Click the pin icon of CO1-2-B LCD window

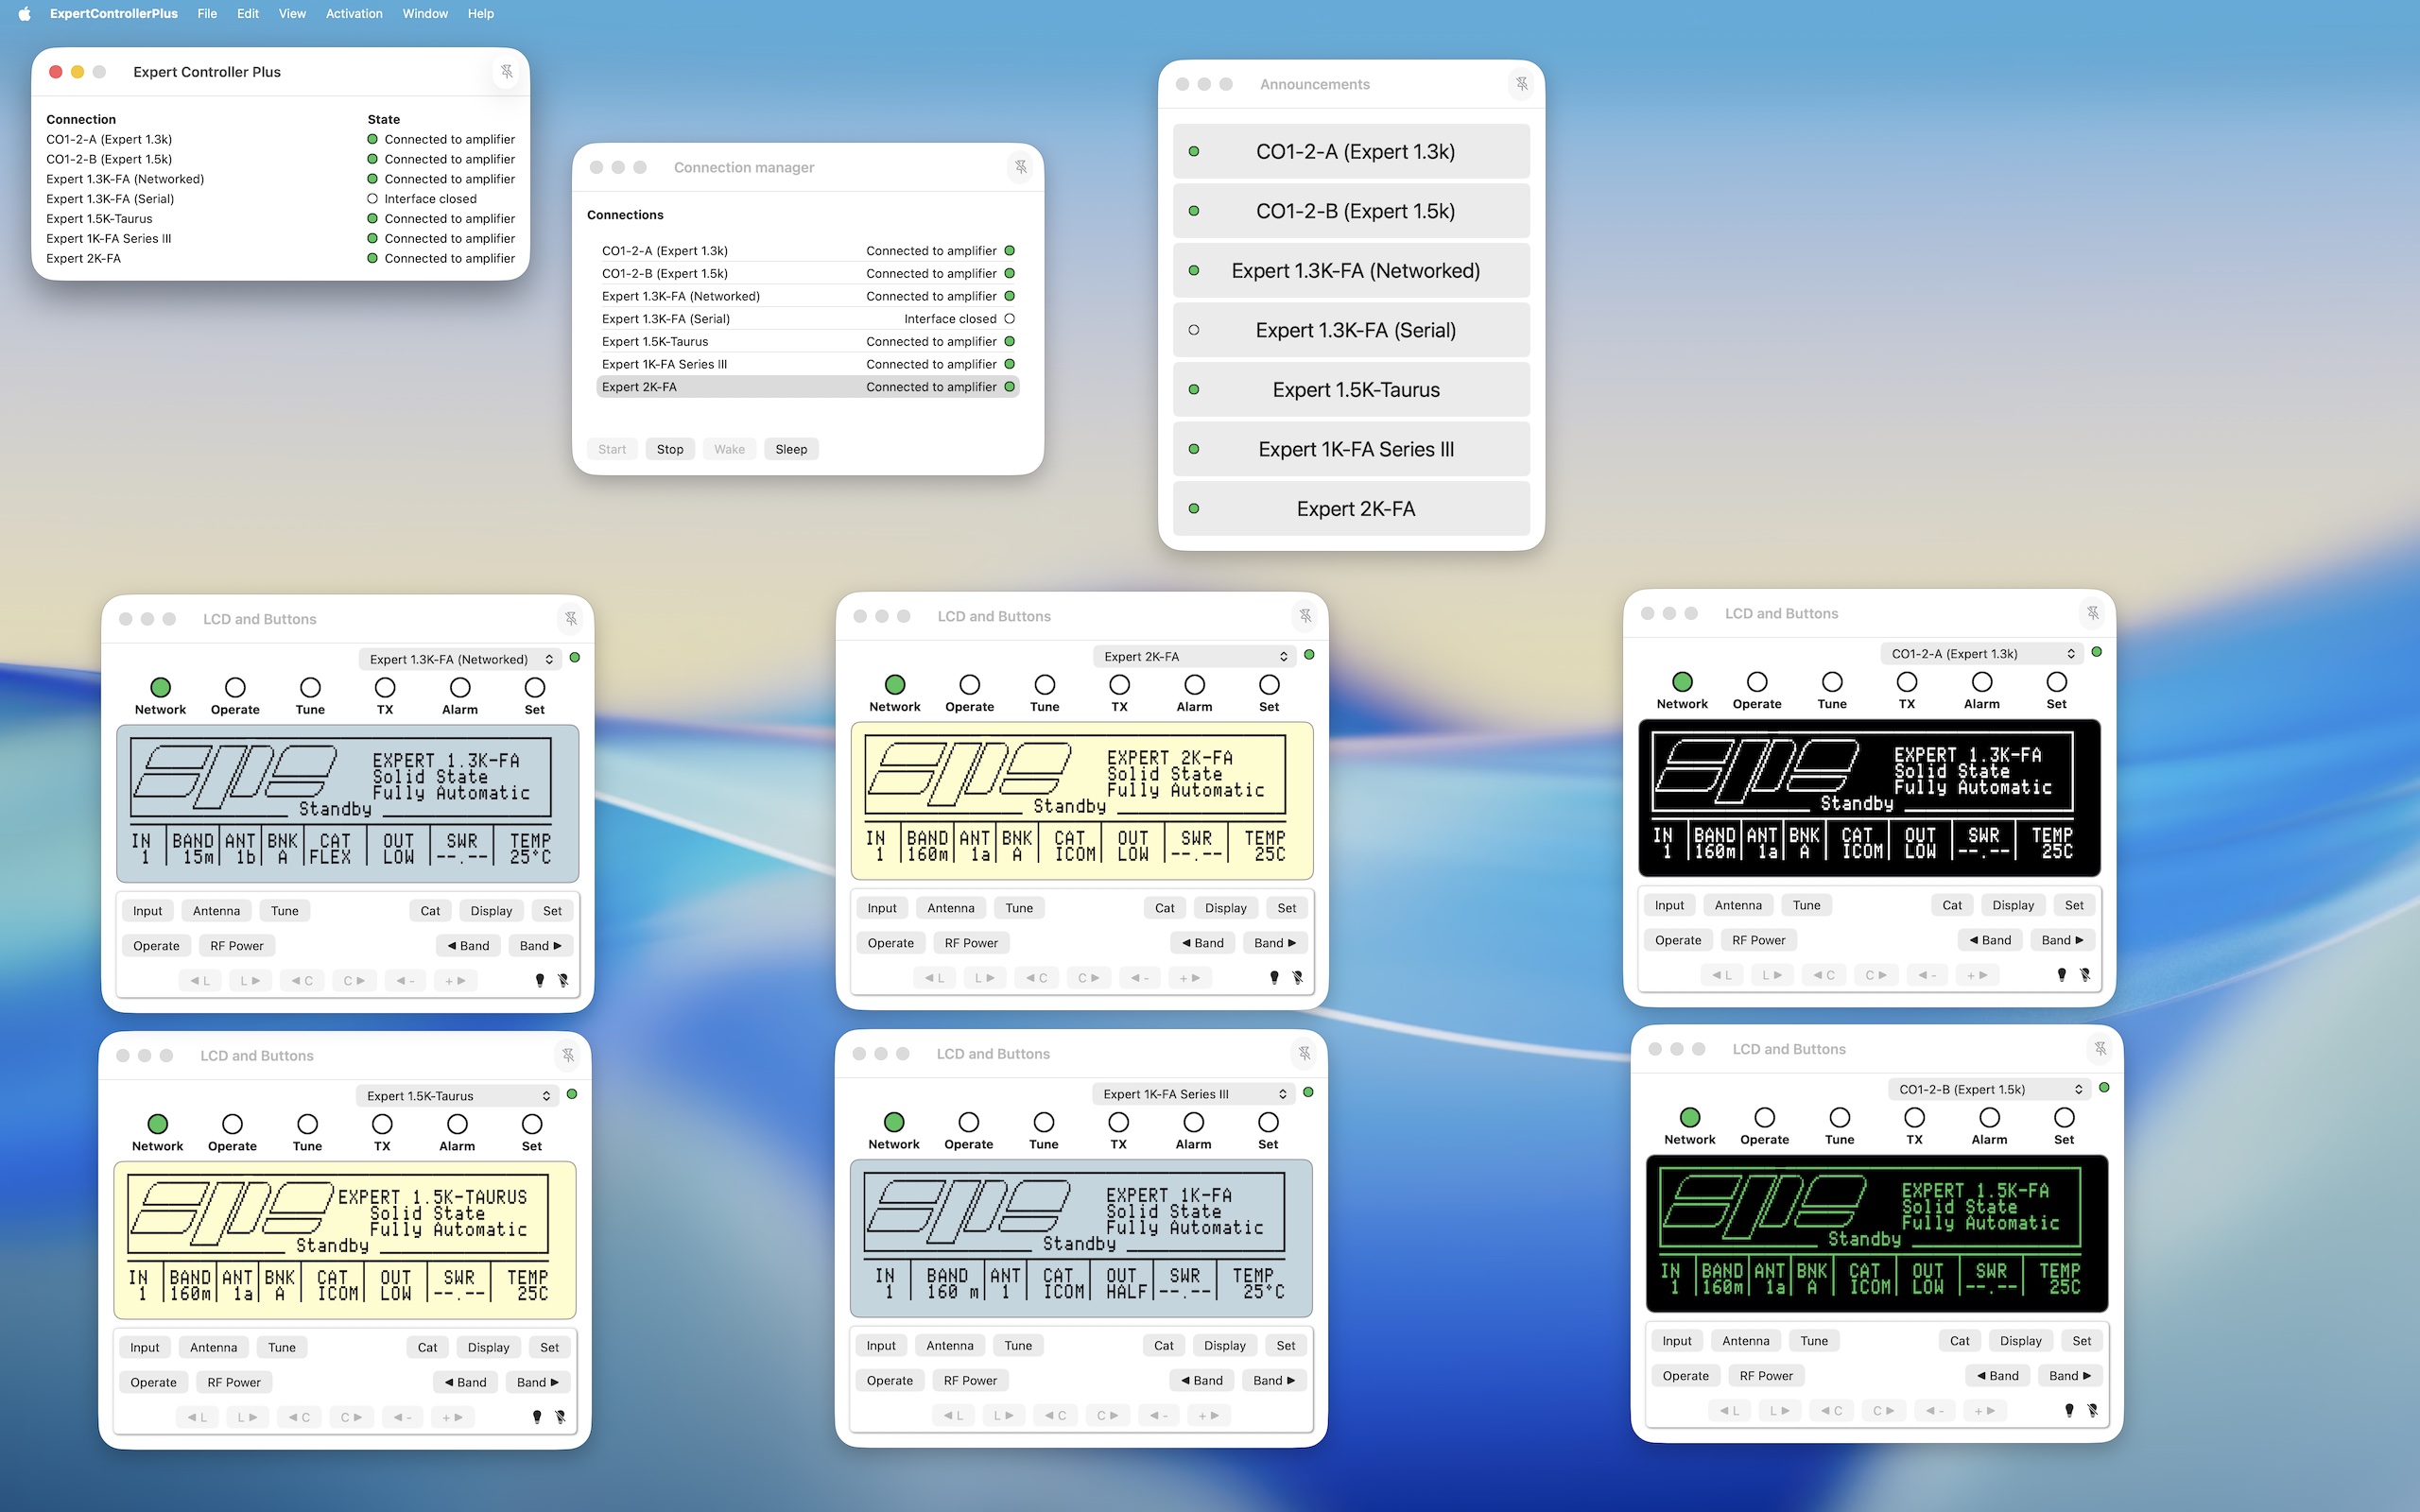2100,1049
